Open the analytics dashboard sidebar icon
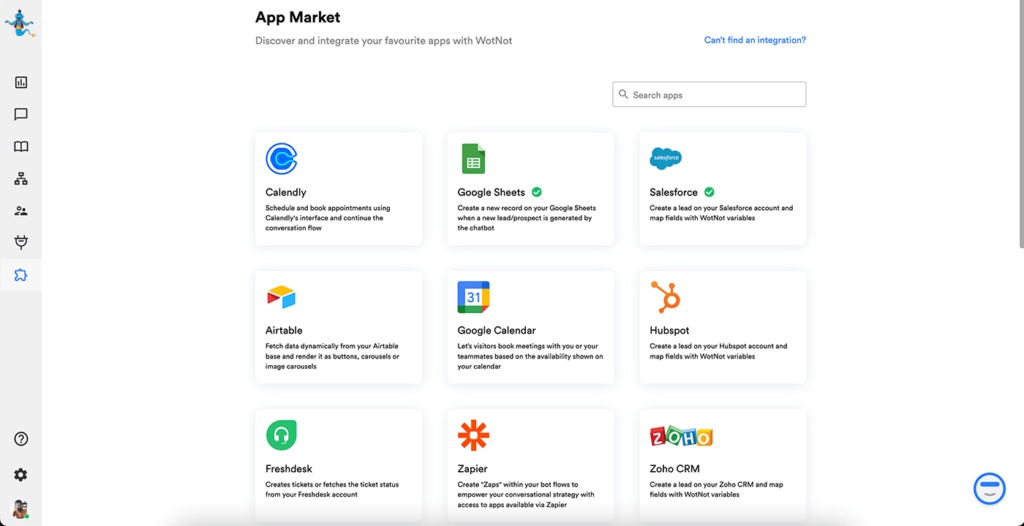The image size is (1024, 526). click(20, 83)
